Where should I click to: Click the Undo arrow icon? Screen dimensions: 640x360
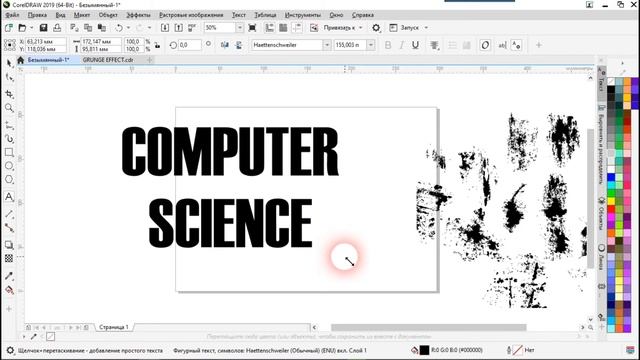[119, 28]
